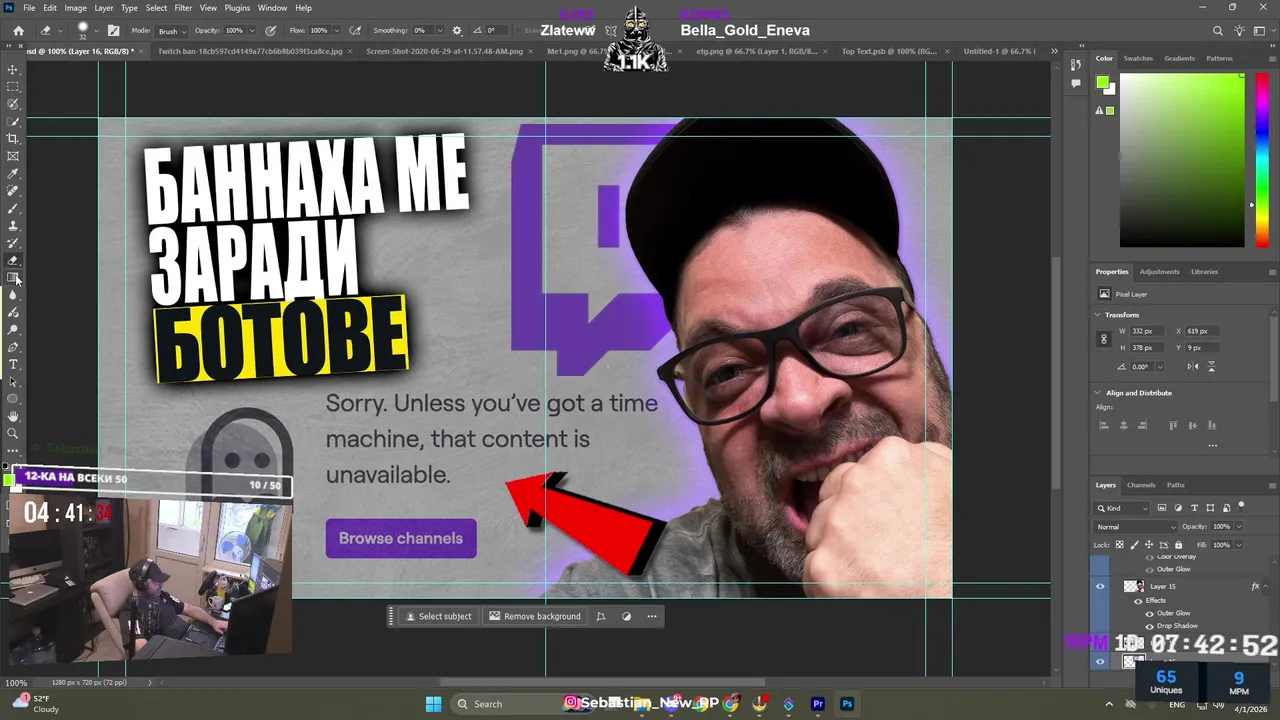Image resolution: width=1280 pixels, height=720 pixels.
Task: Click the Windows Start button
Action: pos(434,704)
